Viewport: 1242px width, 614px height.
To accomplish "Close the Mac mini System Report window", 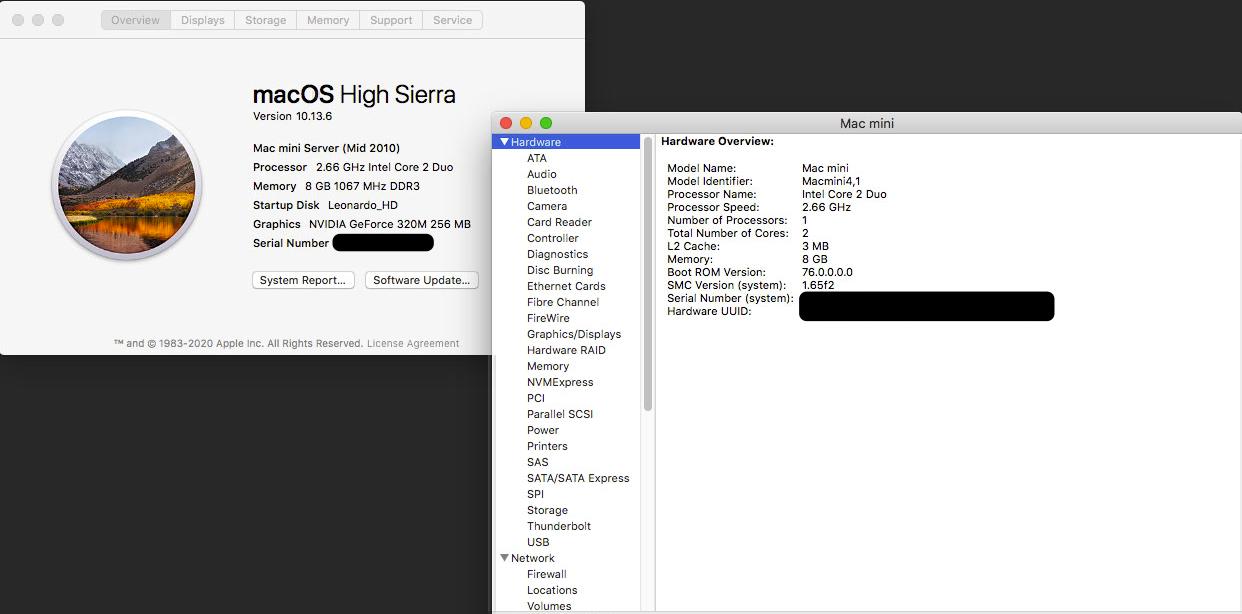I will tap(506, 123).
